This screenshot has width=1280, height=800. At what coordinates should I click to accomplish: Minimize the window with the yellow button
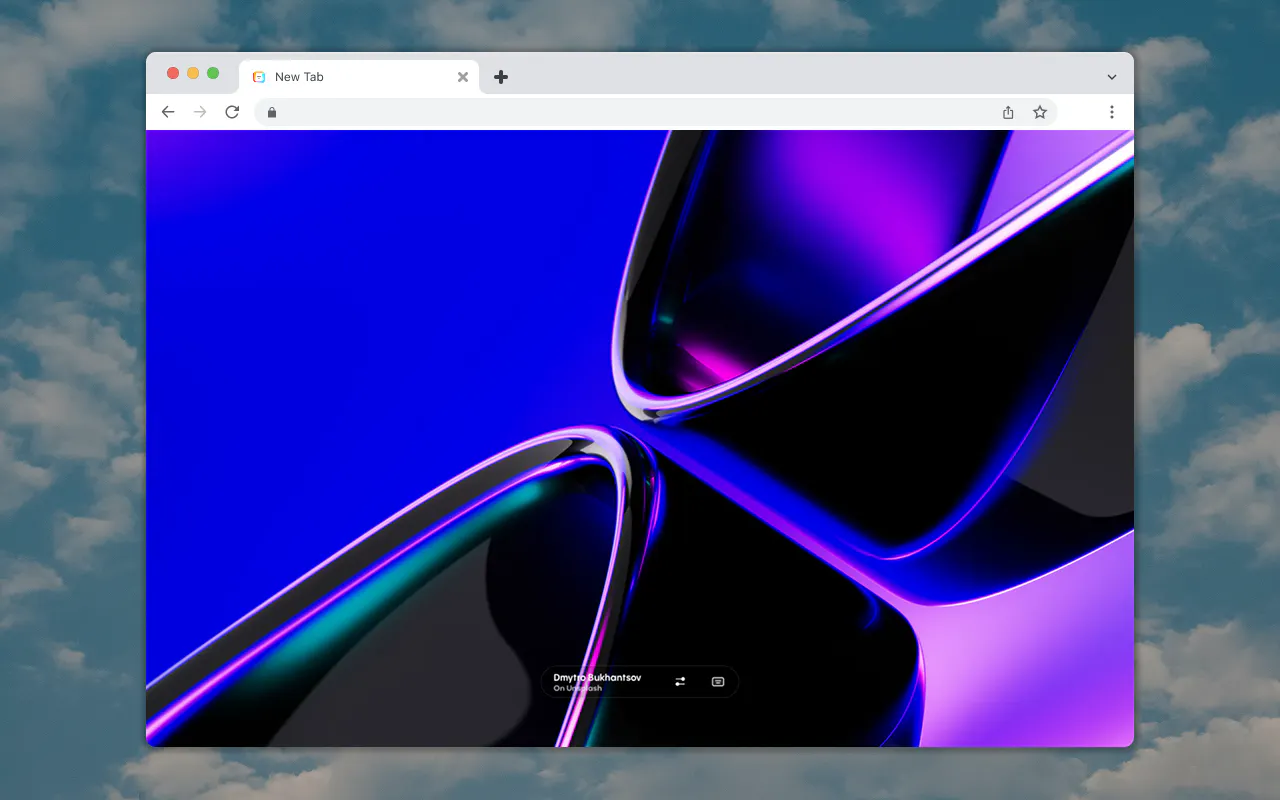click(x=193, y=73)
